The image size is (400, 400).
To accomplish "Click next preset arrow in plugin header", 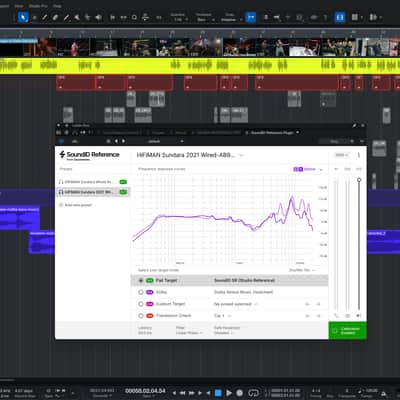I will (123, 141).
